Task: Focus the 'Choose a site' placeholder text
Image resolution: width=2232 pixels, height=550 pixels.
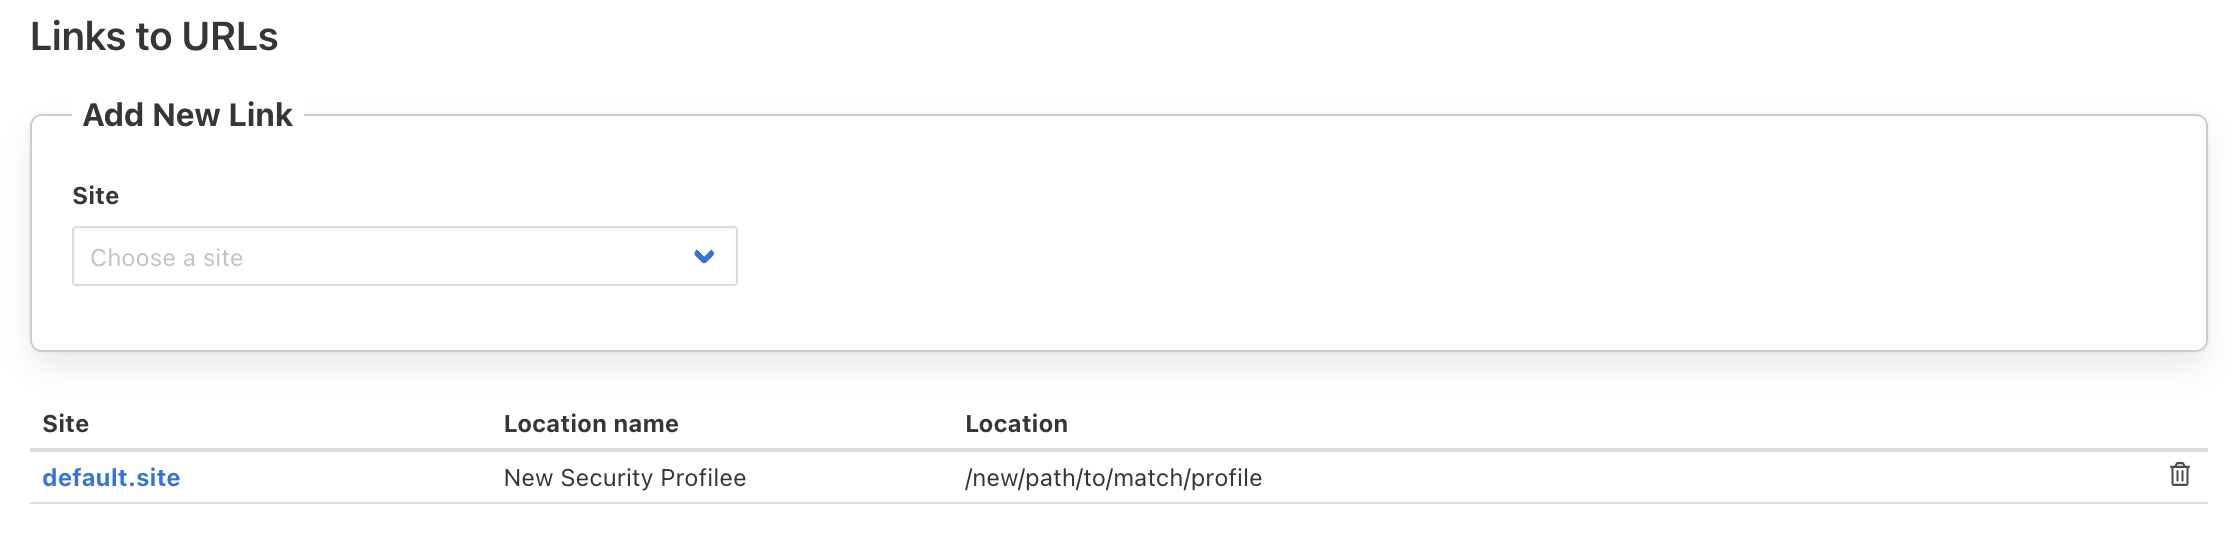Action: 167,258
